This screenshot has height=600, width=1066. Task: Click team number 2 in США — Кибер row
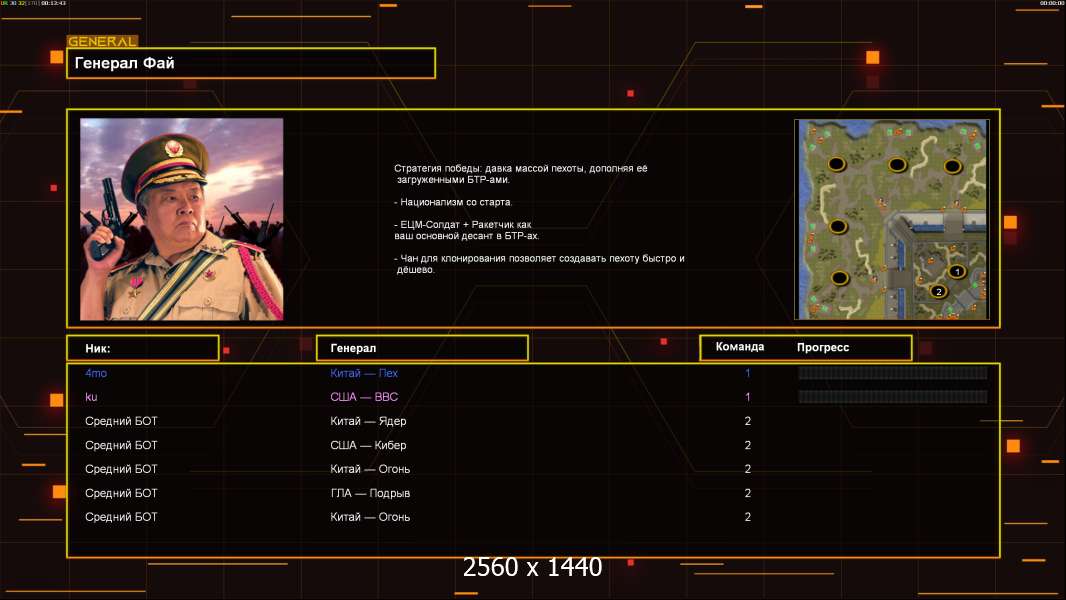tap(748, 445)
